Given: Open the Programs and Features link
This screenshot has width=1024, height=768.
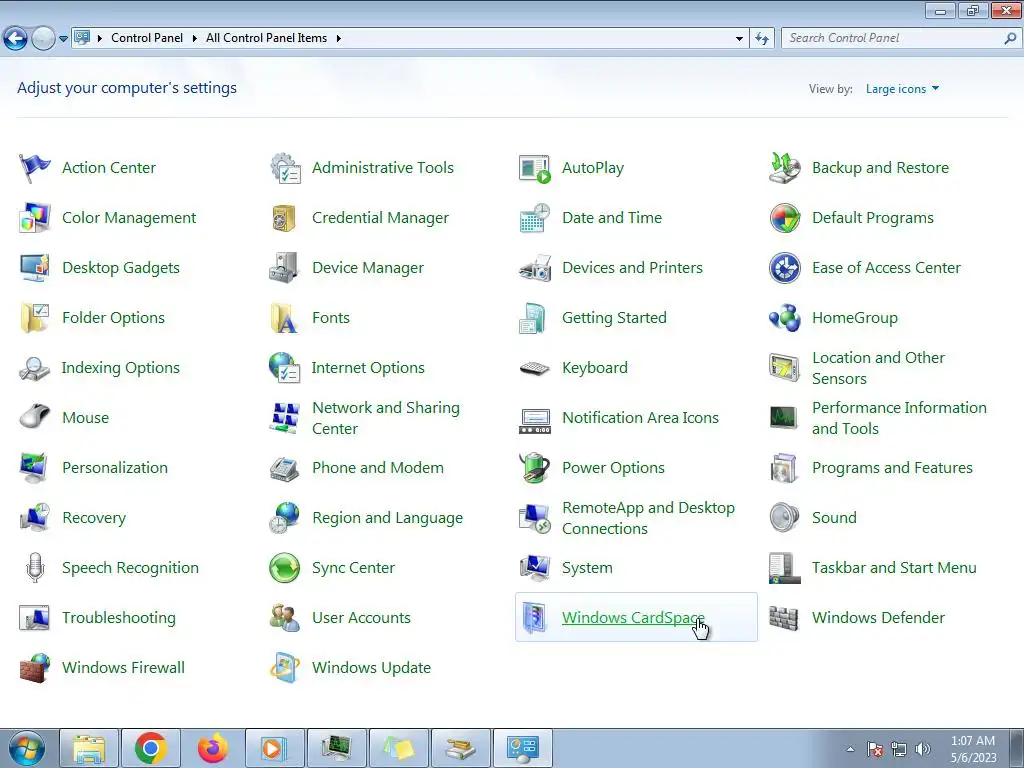Looking at the screenshot, I should (x=892, y=468).
